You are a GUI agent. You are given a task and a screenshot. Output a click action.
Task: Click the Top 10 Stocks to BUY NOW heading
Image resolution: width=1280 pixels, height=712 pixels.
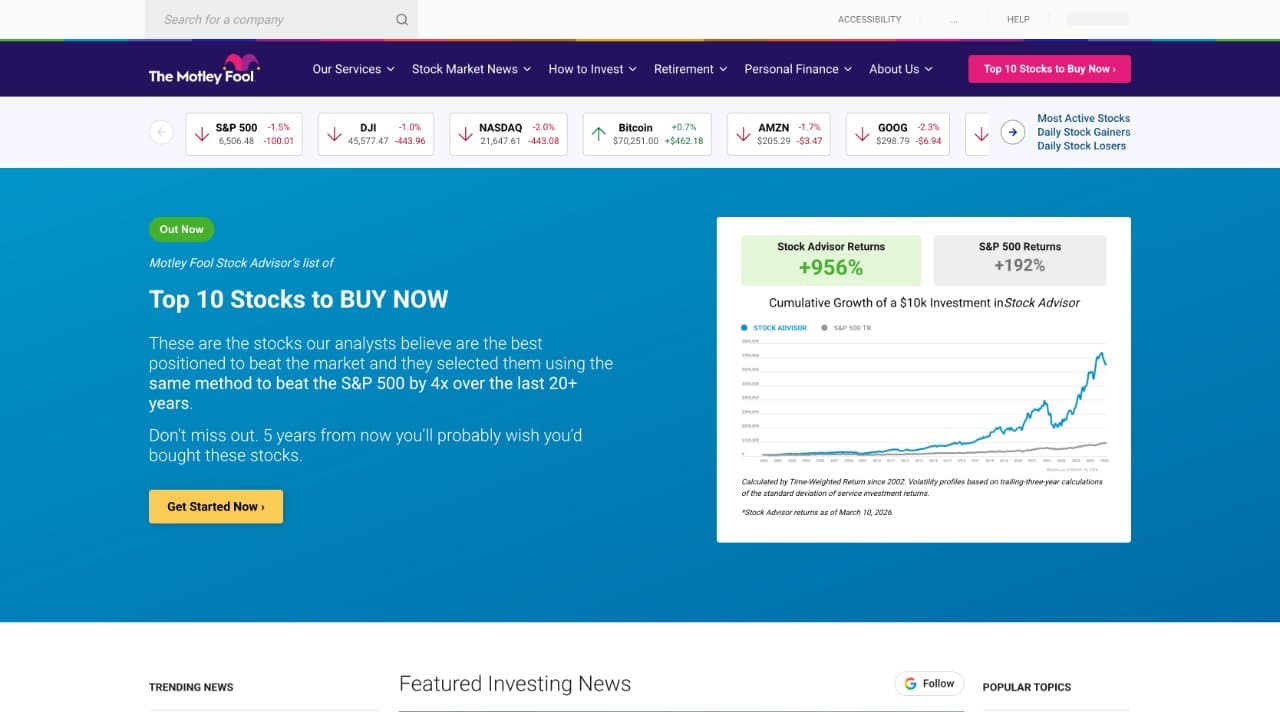pyautogui.click(x=298, y=299)
